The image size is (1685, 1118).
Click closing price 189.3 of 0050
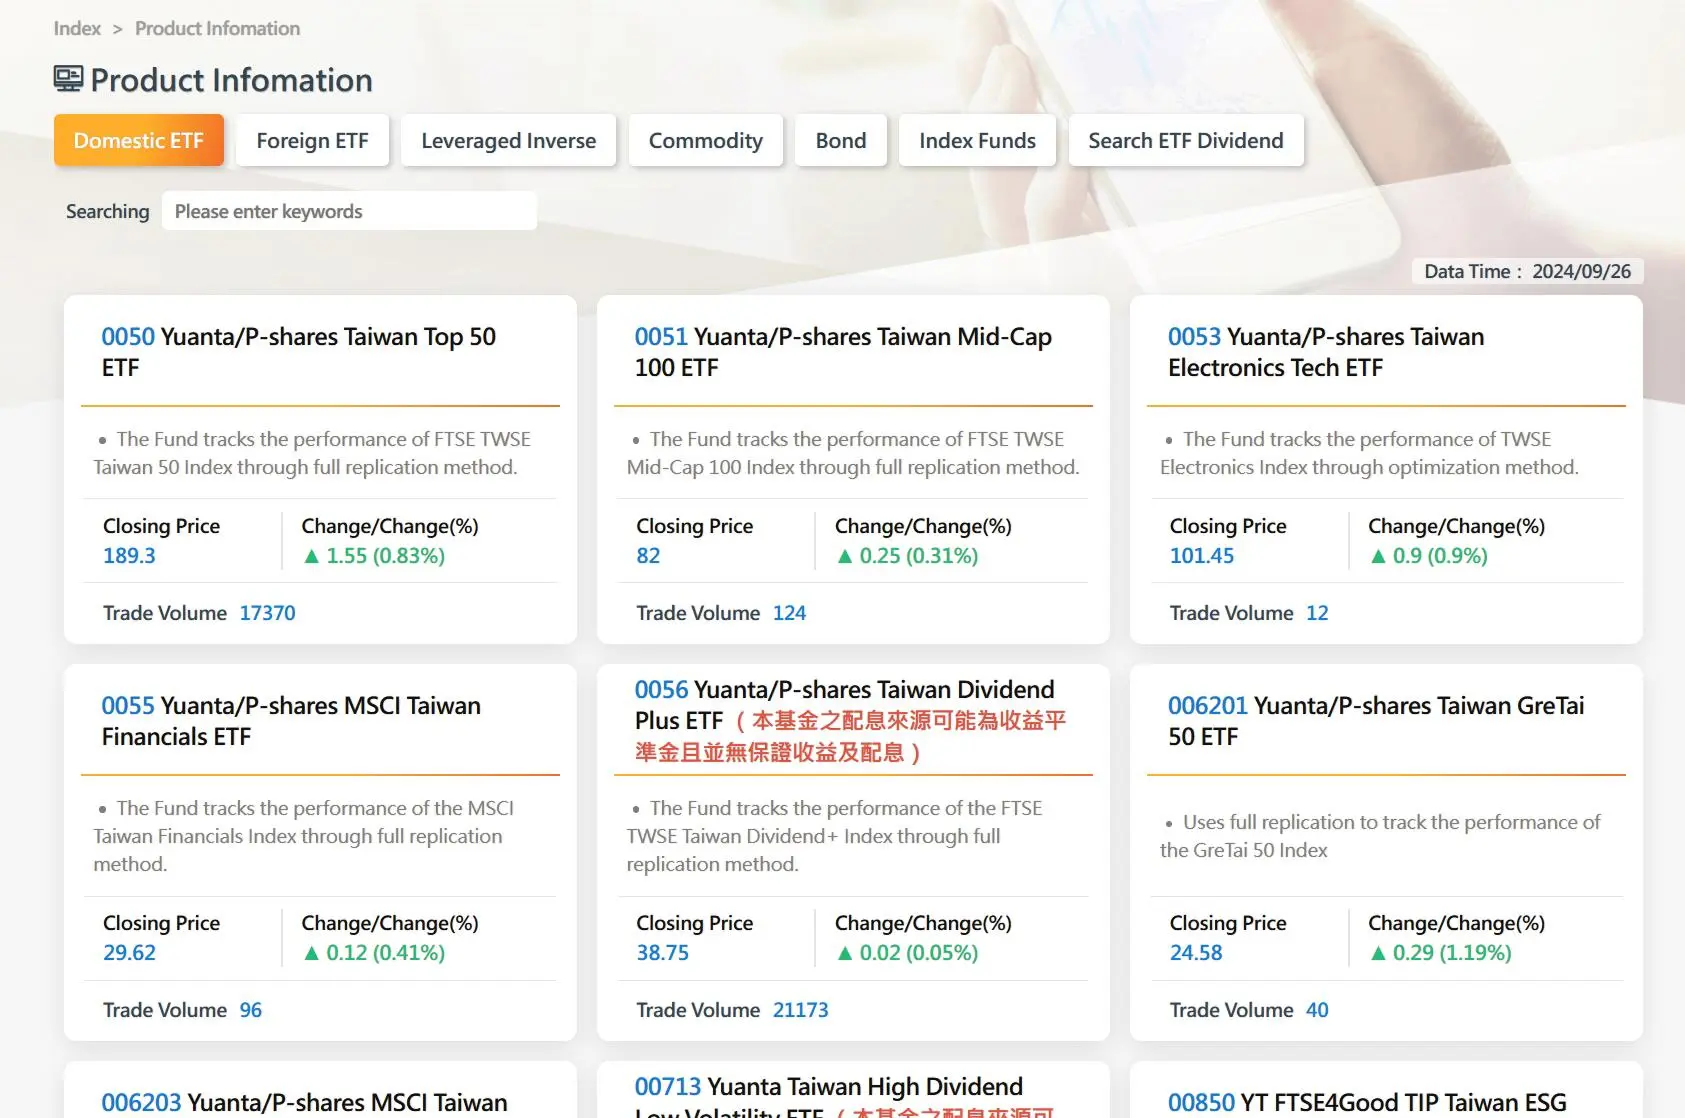pyautogui.click(x=129, y=556)
